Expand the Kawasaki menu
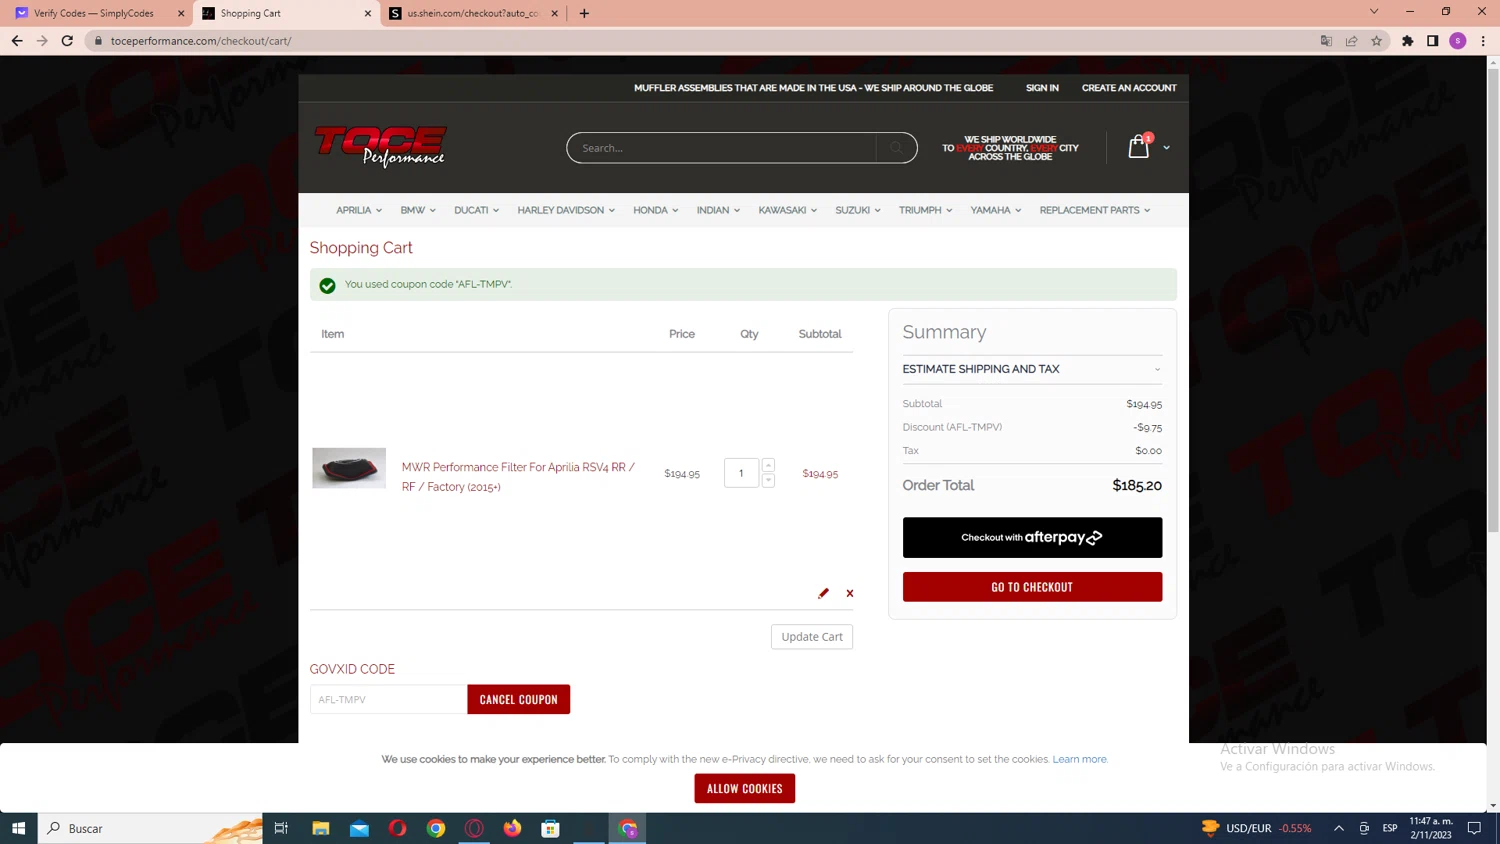The image size is (1500, 844). point(788,210)
